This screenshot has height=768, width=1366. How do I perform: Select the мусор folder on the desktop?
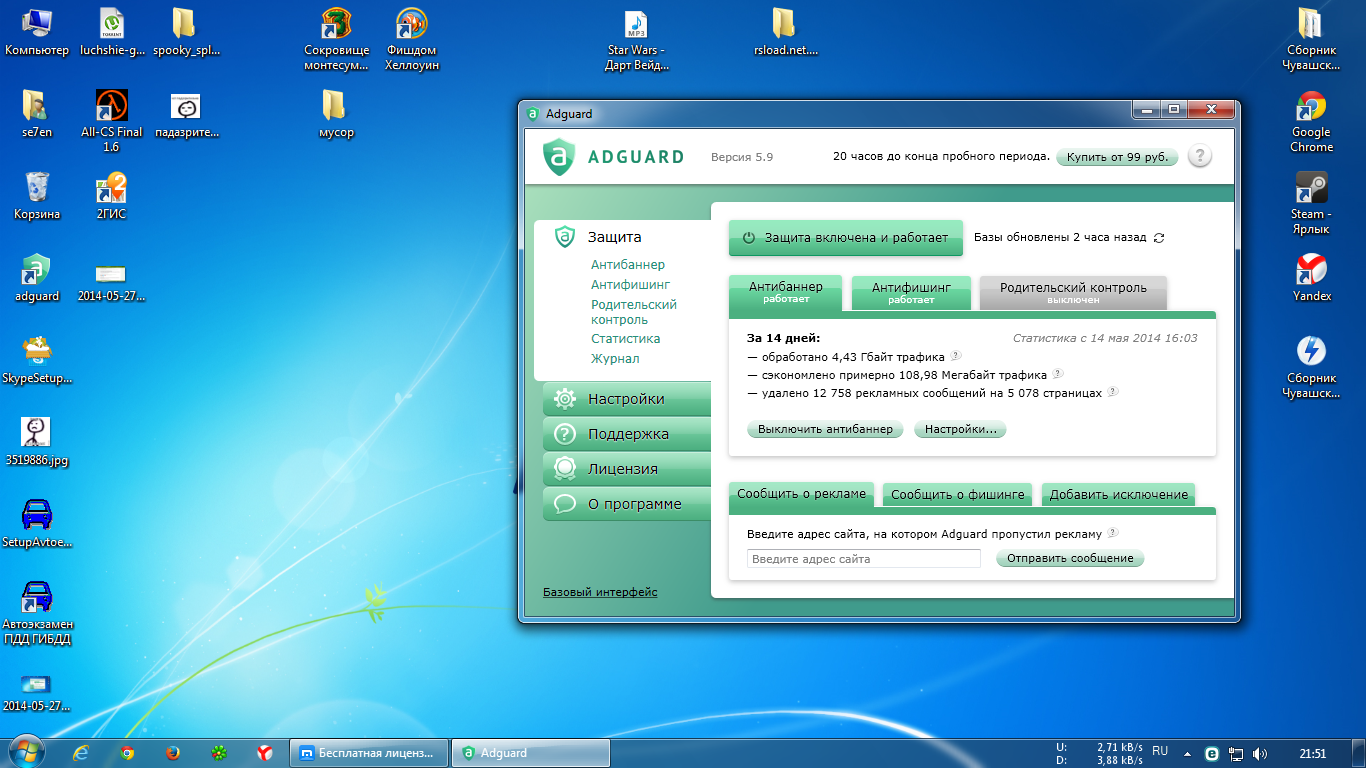coord(336,114)
